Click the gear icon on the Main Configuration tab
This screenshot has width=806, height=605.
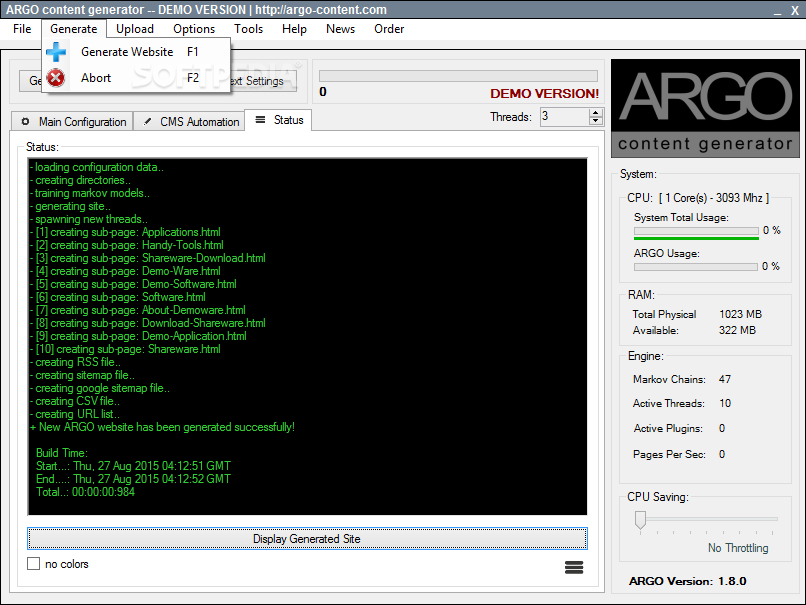click(25, 122)
